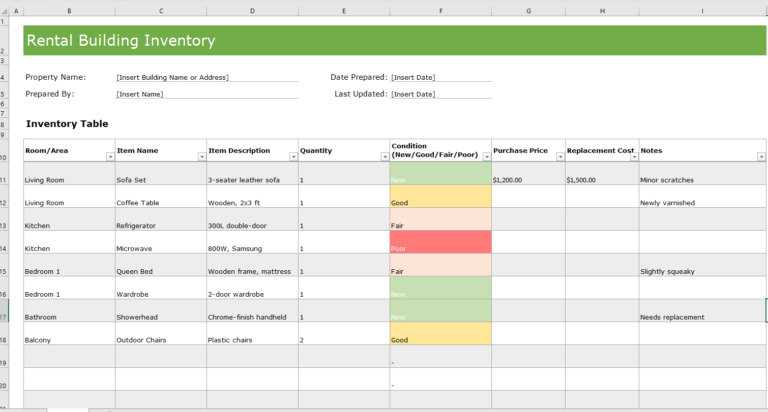Select the Needs replacement note

pos(702,311)
